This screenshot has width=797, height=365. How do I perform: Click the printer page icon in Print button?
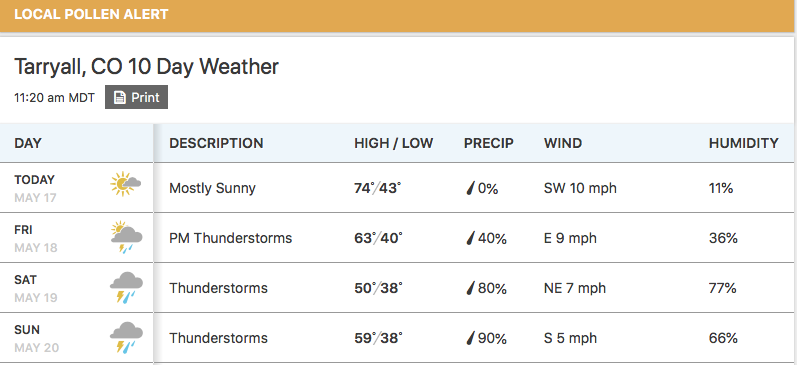pyautogui.click(x=119, y=97)
